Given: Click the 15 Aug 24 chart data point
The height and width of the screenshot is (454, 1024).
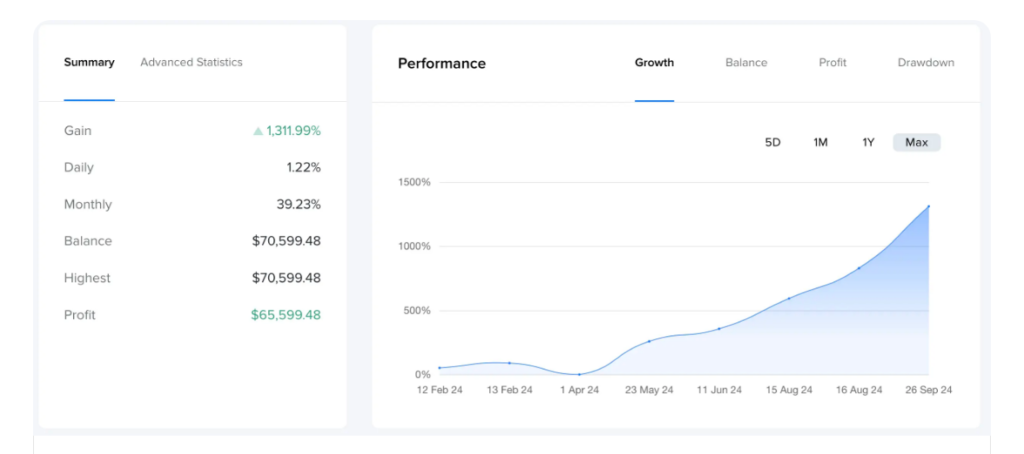Looking at the screenshot, I should coord(789,298).
